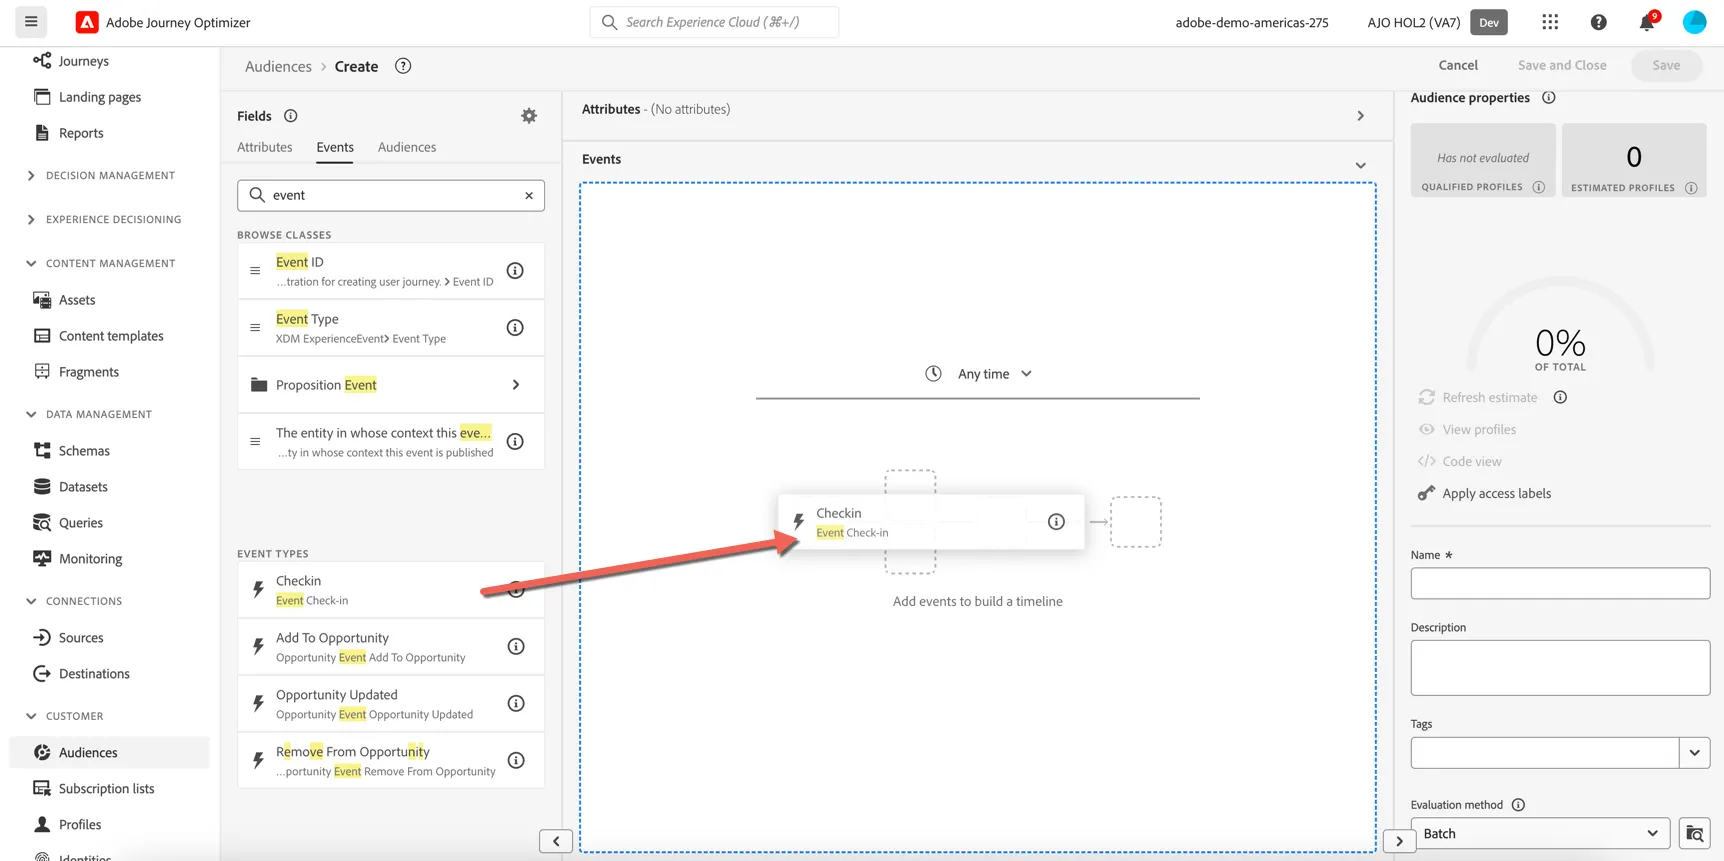This screenshot has width=1724, height=861.
Task: Collapse the left Fields panel arrow
Action: click(556, 841)
